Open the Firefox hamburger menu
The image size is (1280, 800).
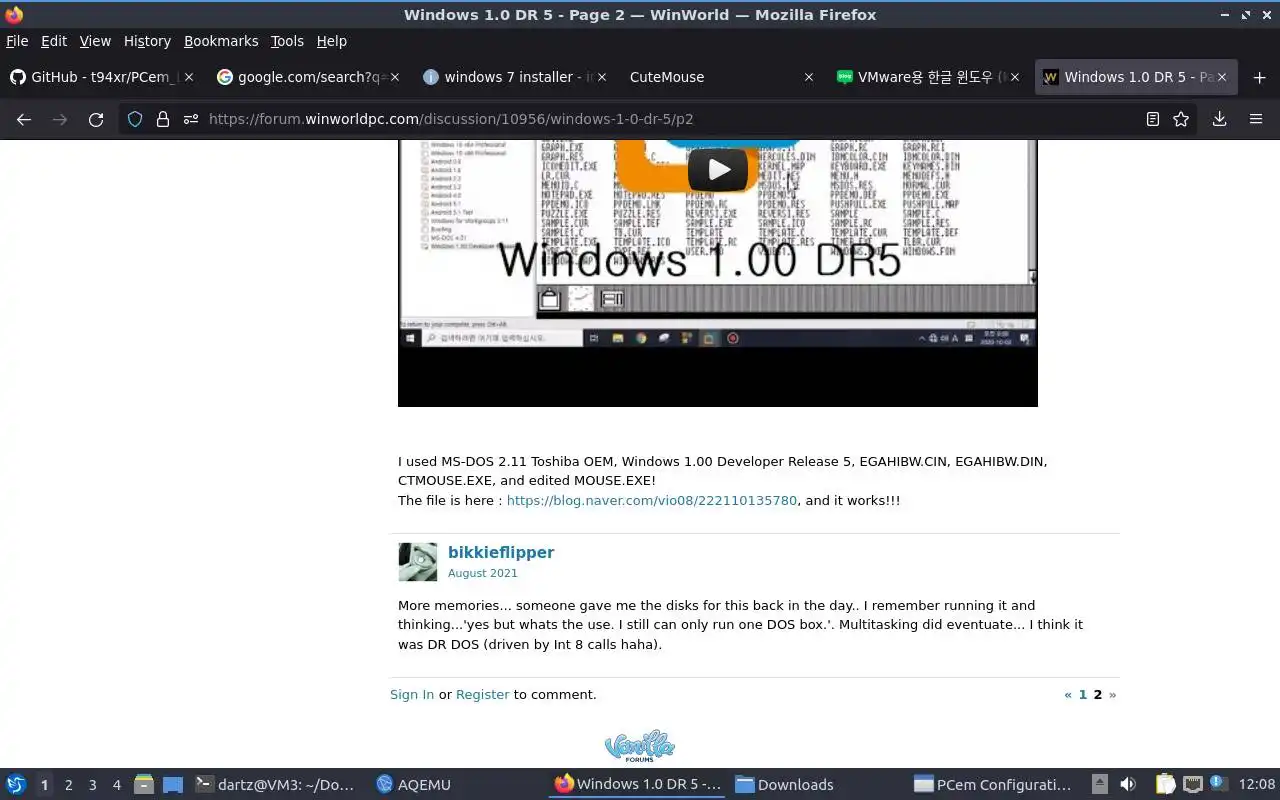click(1256, 119)
